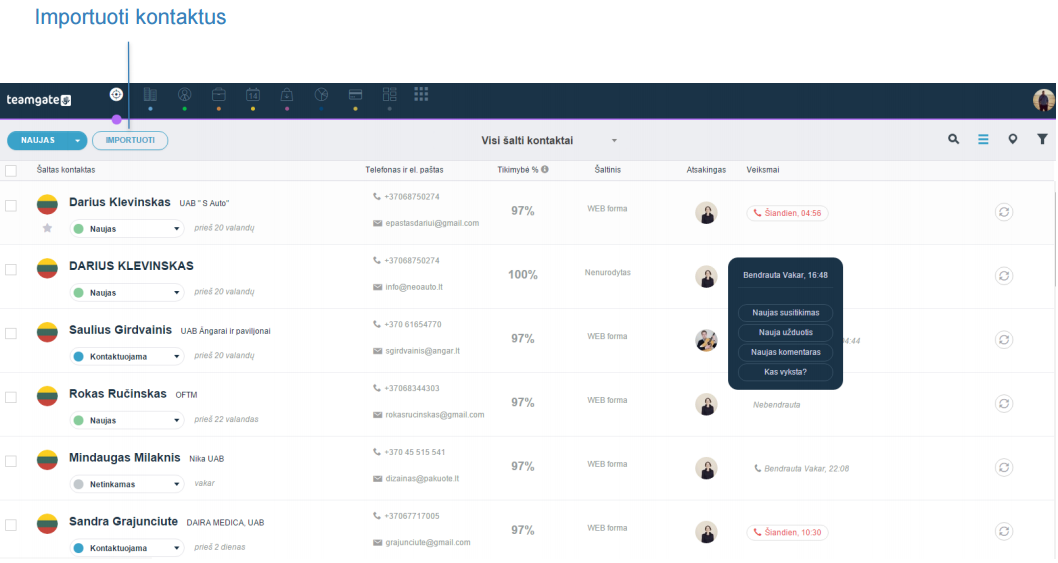
Task: Open the filter funnel icon
Action: 1042,139
